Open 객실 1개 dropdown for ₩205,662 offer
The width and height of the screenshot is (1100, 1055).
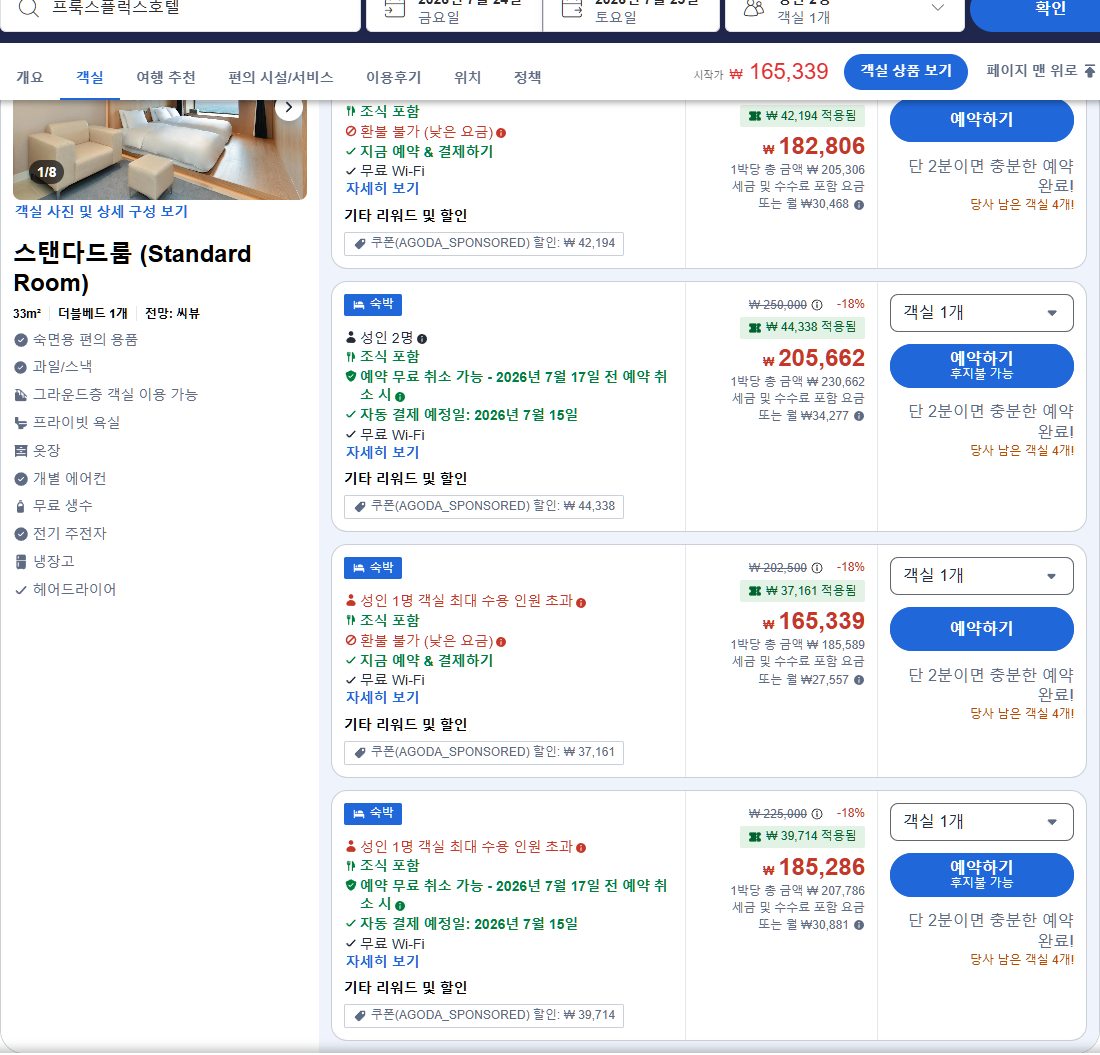(981, 313)
